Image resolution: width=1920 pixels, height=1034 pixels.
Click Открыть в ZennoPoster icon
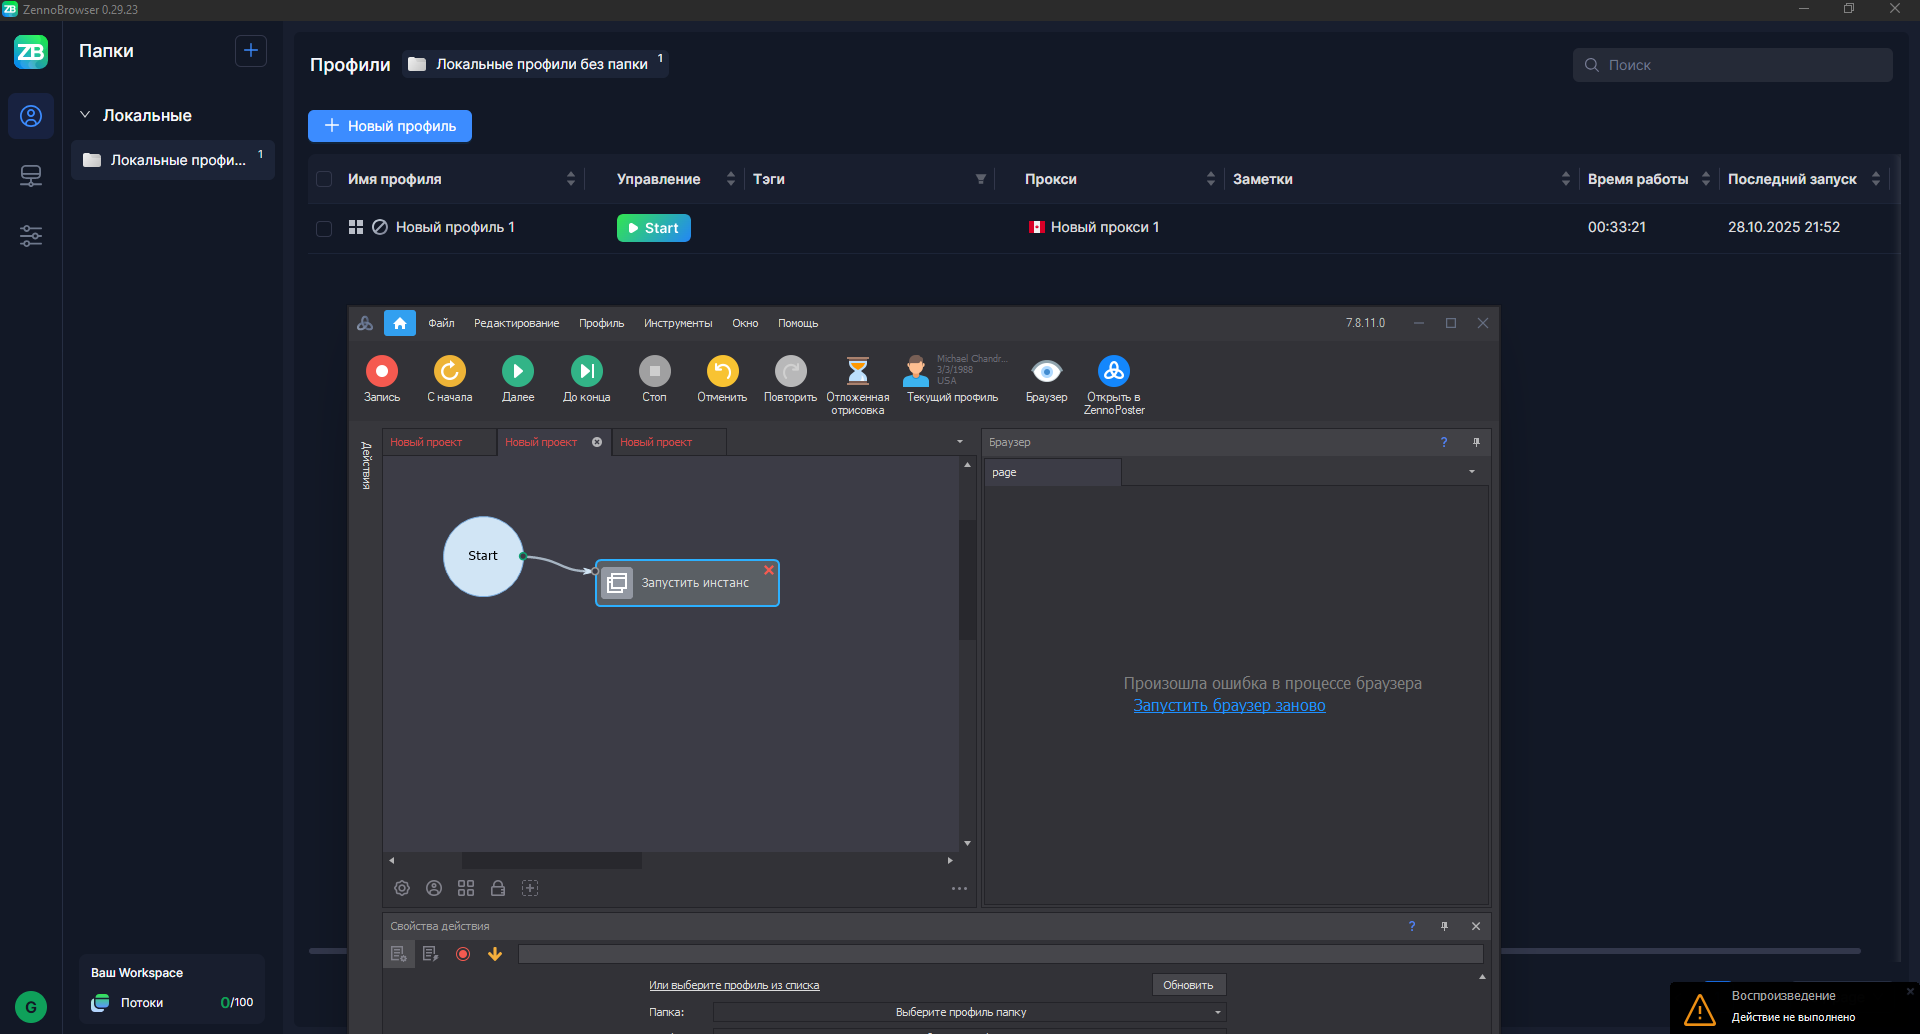pos(1113,371)
